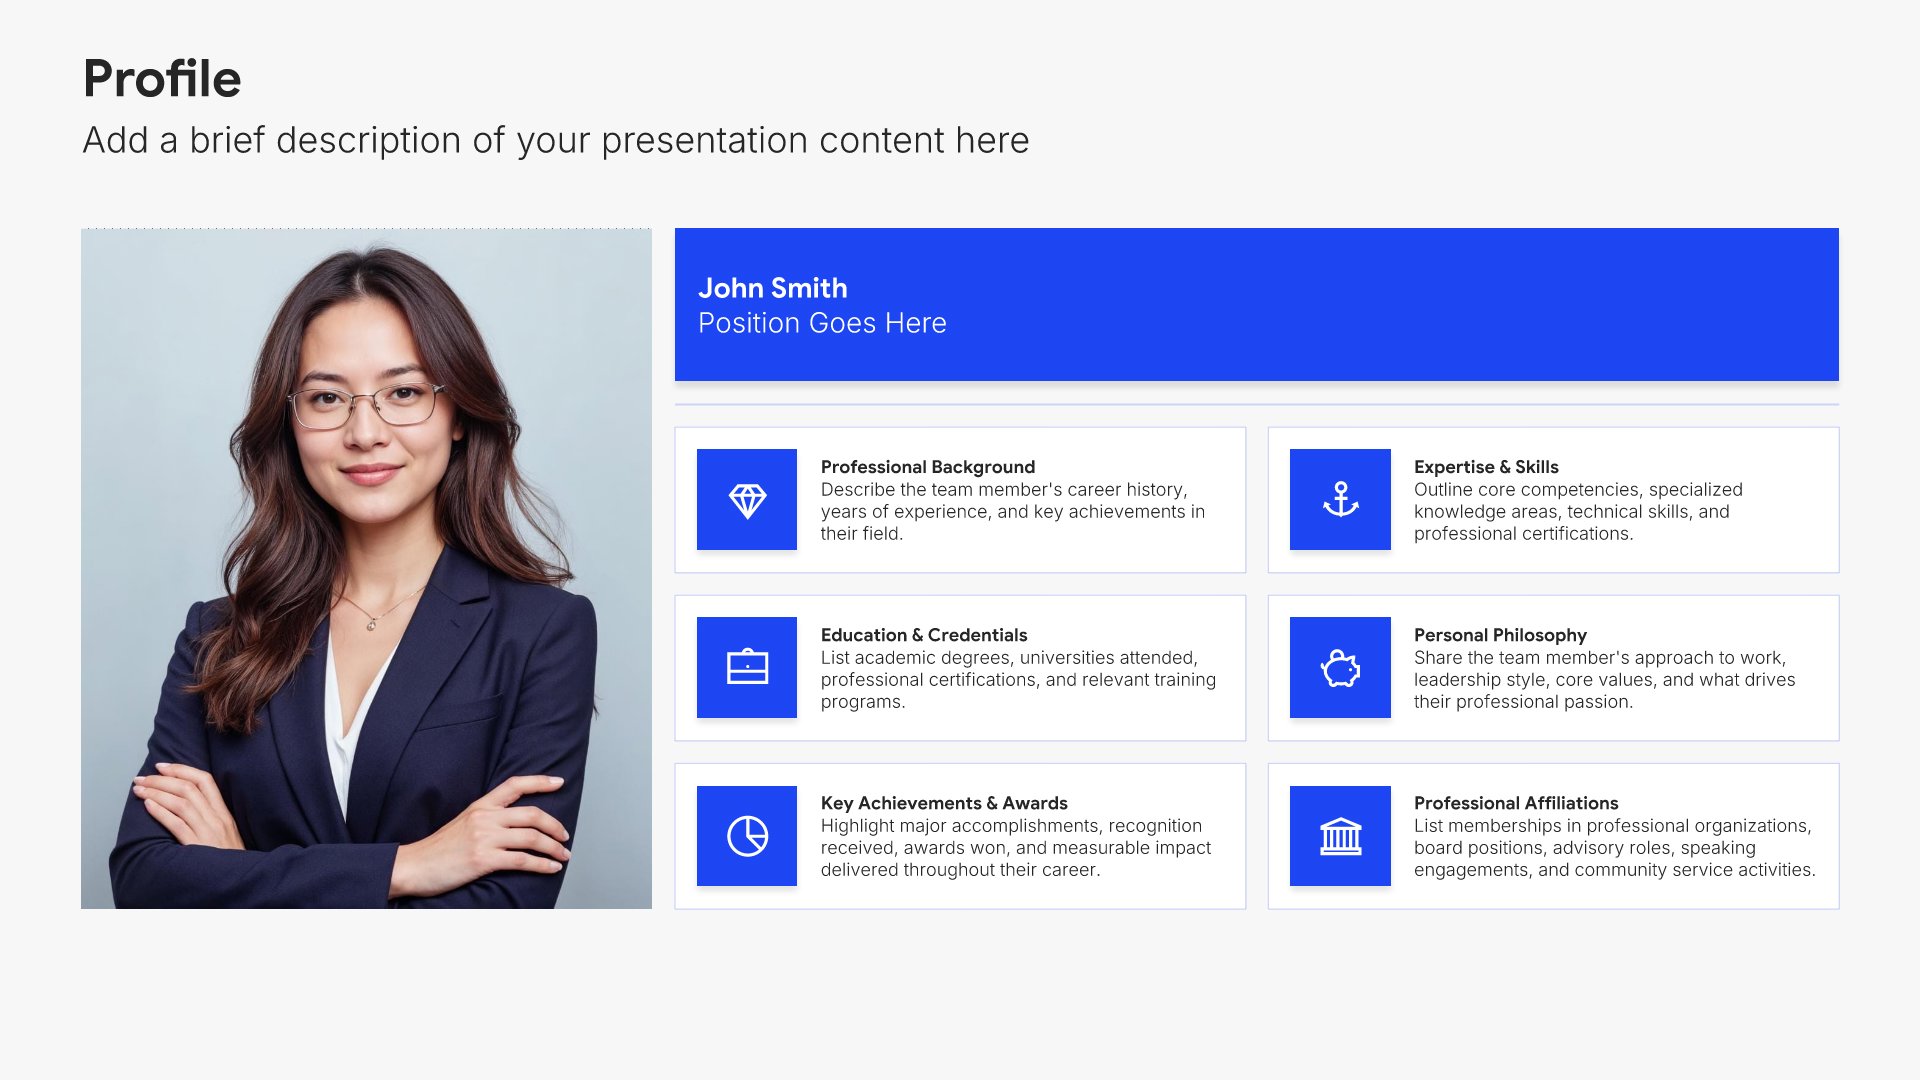The height and width of the screenshot is (1080, 1920).
Task: Select the piggy bank icon beside Personal Philosophy
Action: pyautogui.click(x=1340, y=667)
